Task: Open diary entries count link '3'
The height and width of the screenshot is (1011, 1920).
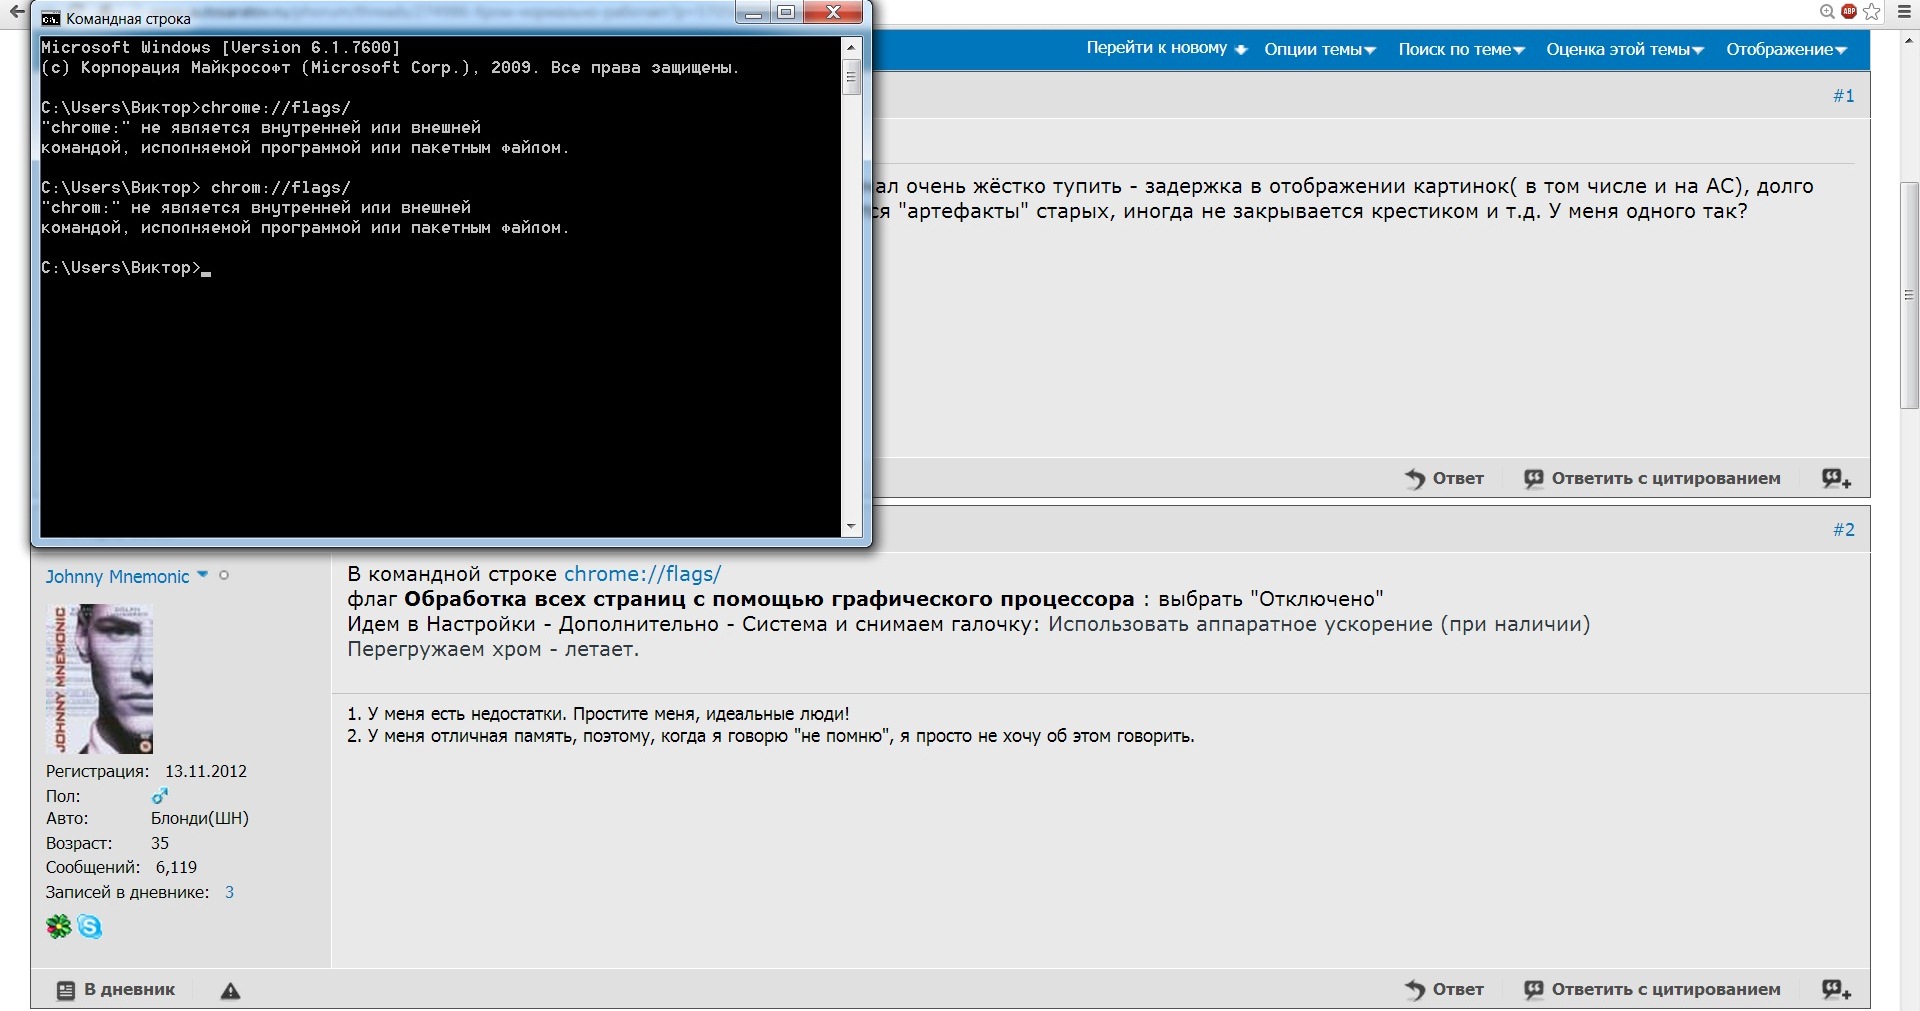Action: click(229, 892)
